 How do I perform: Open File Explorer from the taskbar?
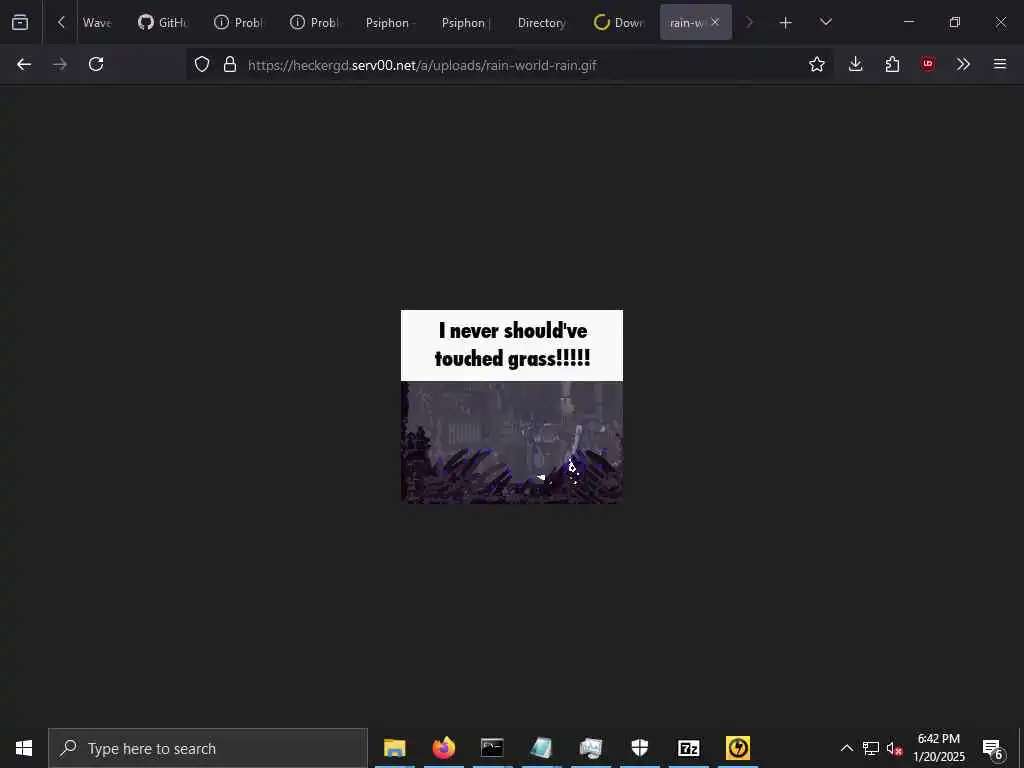pyautogui.click(x=394, y=748)
